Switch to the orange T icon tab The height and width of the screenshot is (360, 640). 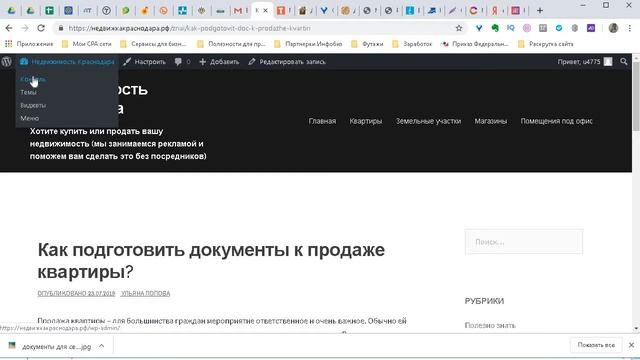[281, 11]
